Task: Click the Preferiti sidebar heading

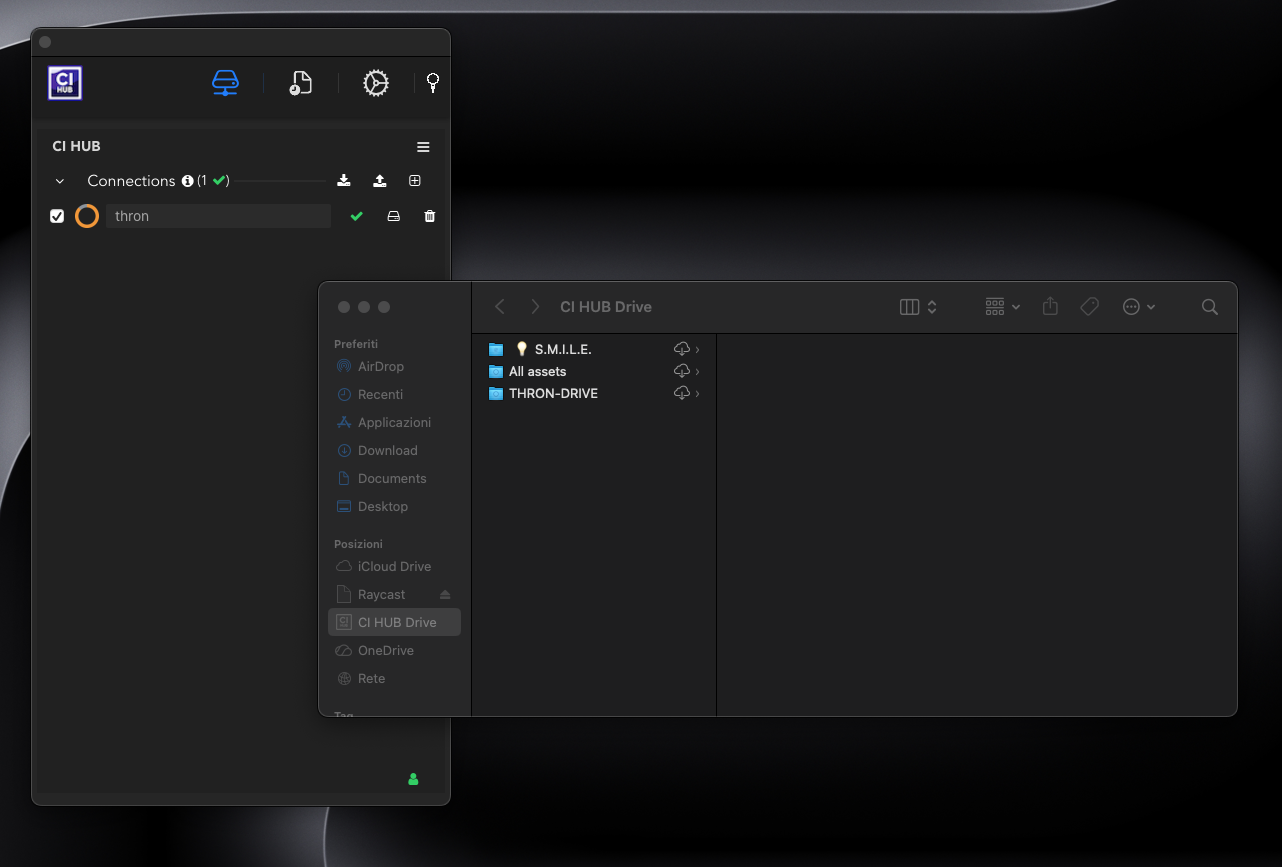Action: (x=356, y=344)
